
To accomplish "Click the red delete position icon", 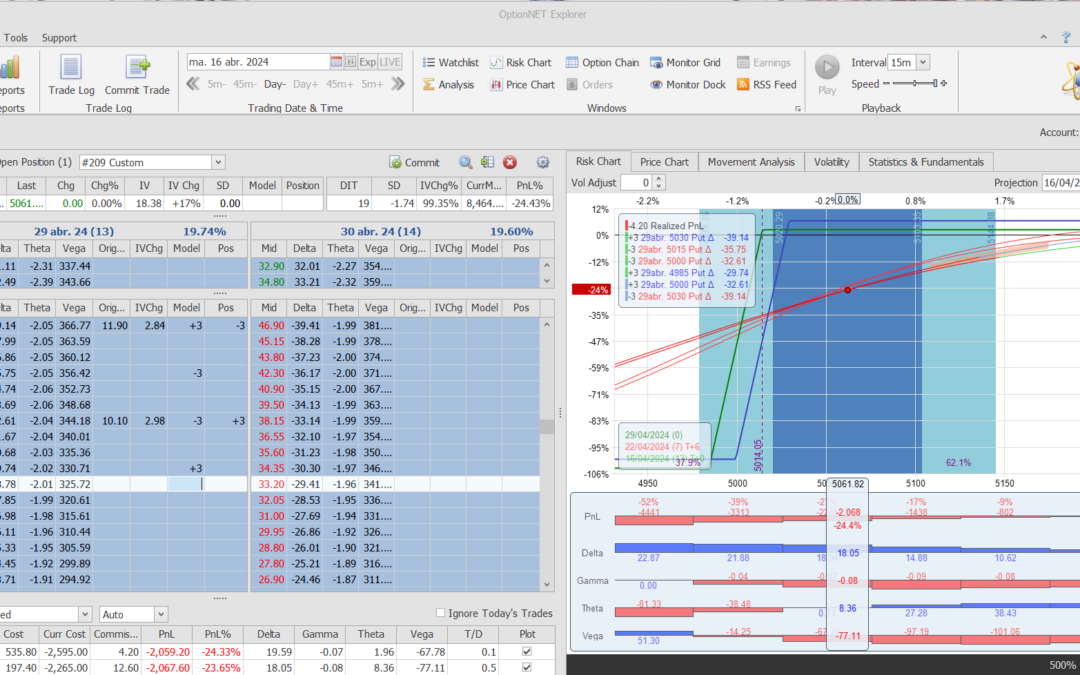I will click(510, 162).
